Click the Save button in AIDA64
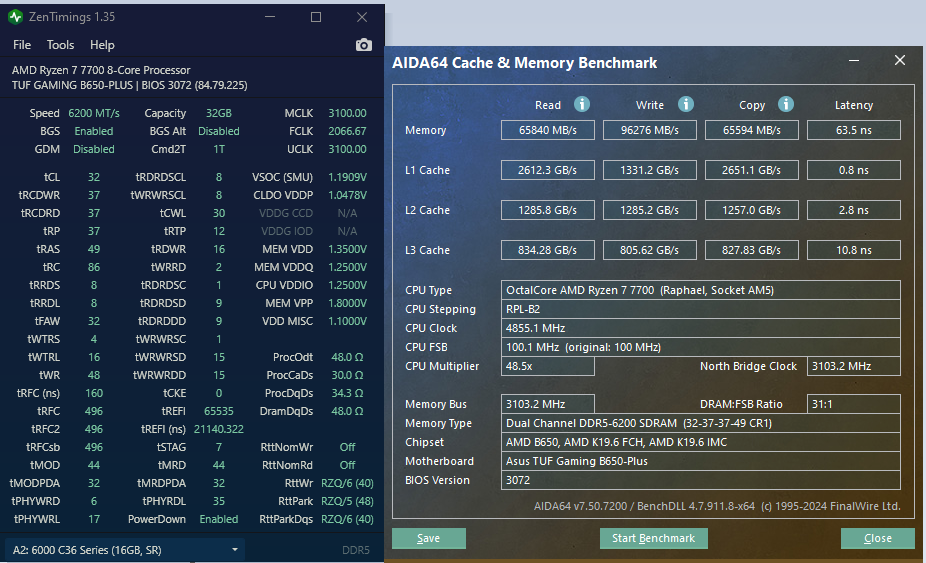 pyautogui.click(x=429, y=538)
